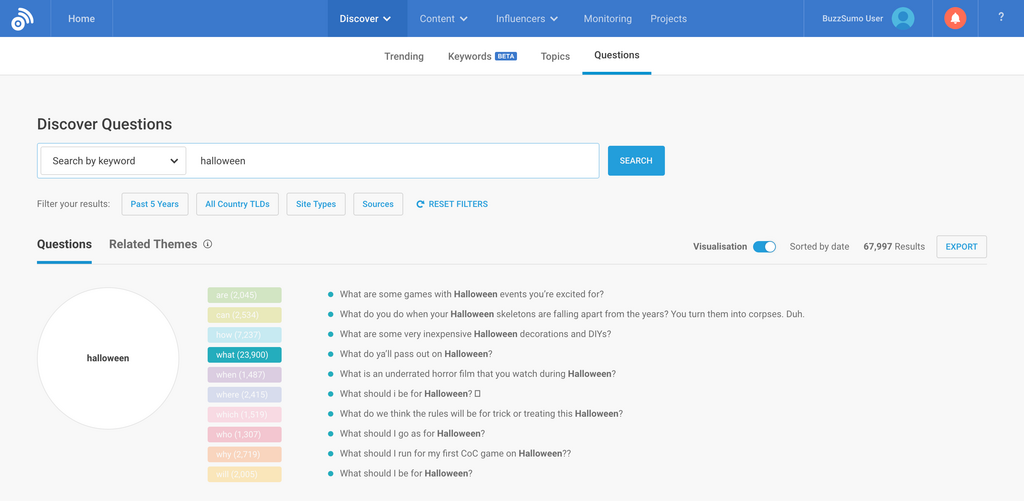Click the Related Themes info icon
This screenshot has height=501, width=1024.
[x=208, y=244]
